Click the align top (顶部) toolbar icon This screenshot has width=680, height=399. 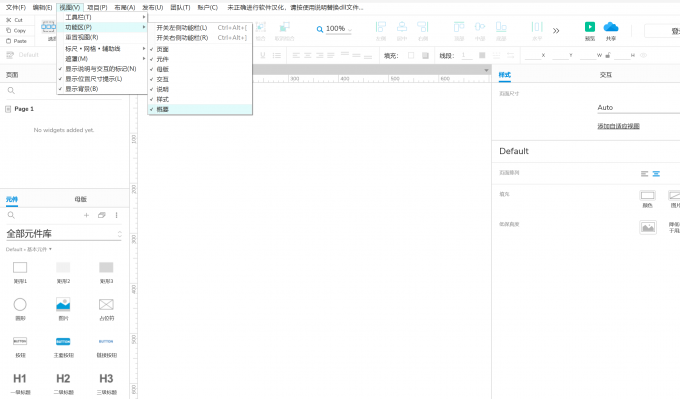pyautogui.click(x=459, y=27)
